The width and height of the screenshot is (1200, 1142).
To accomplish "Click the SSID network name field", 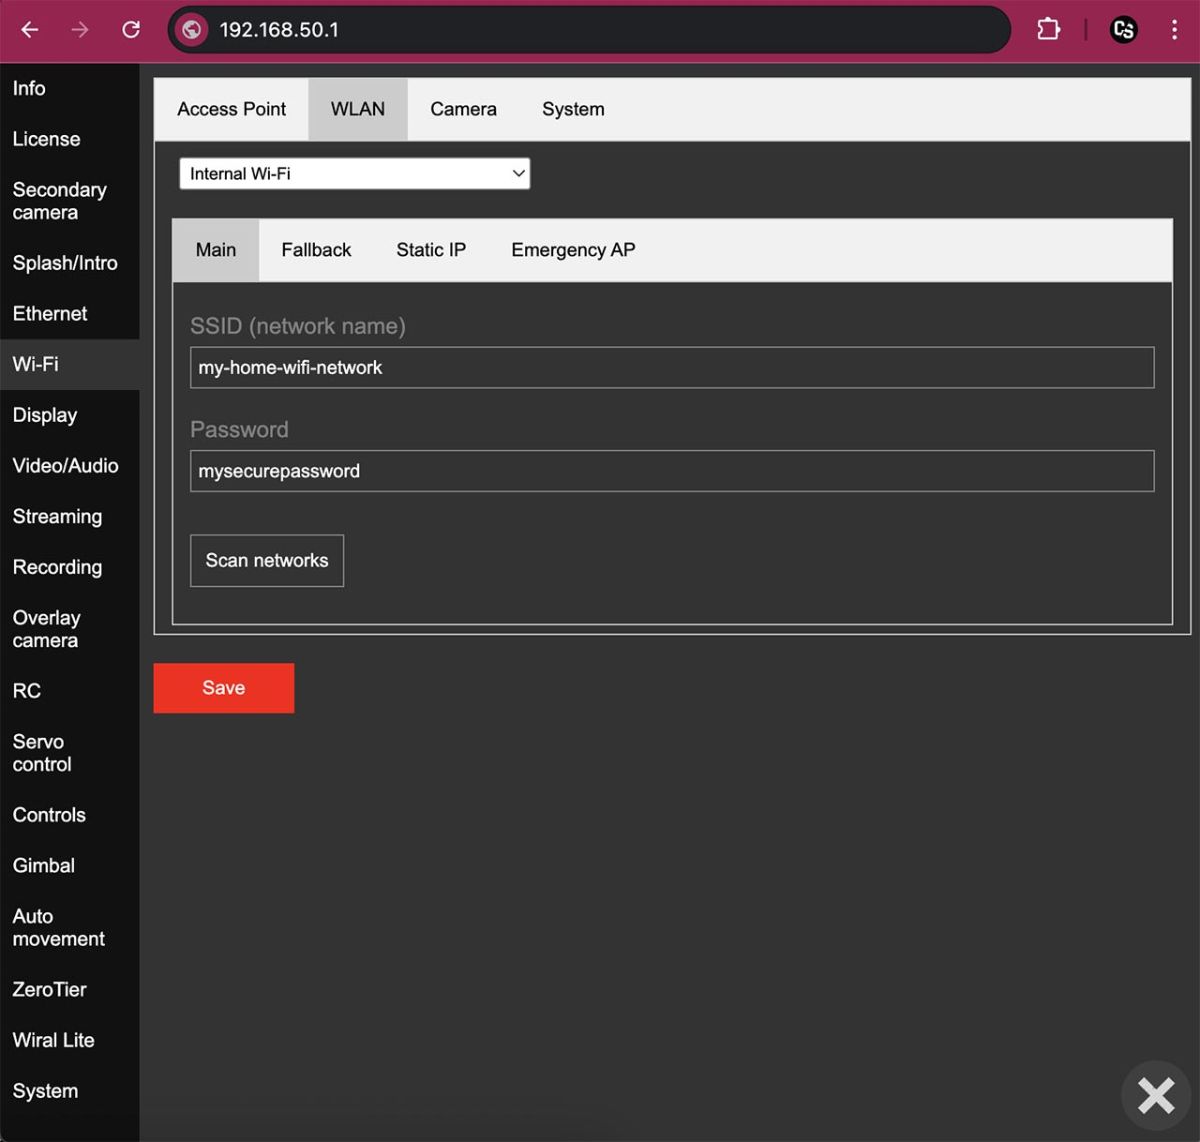I will 671,367.
